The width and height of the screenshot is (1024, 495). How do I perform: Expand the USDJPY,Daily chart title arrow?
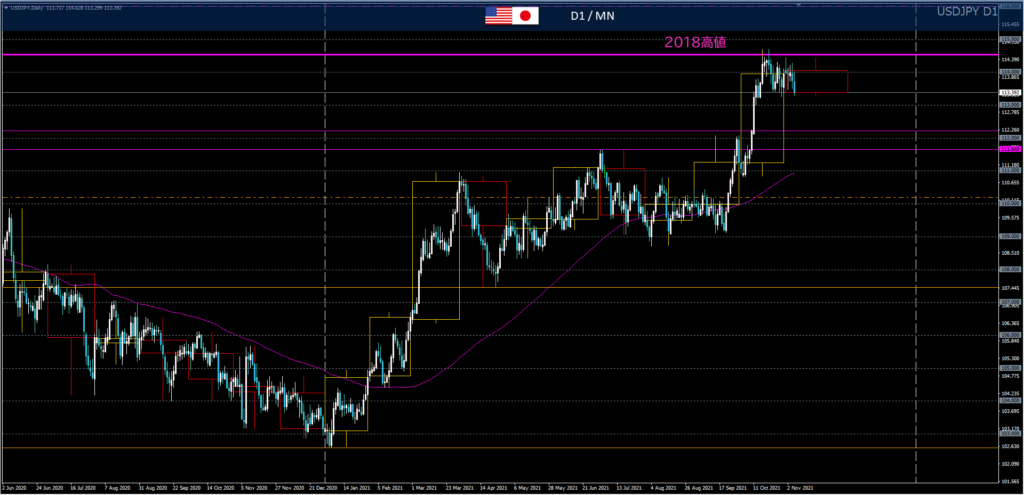(x=5, y=8)
